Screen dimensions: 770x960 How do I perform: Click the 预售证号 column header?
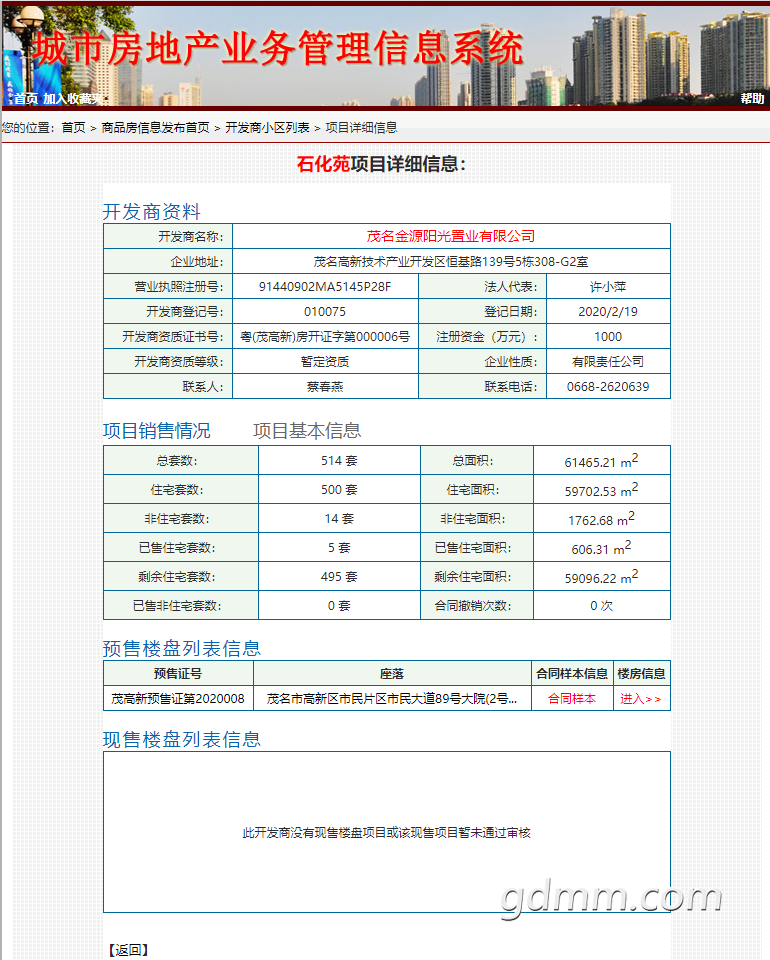coord(178,673)
